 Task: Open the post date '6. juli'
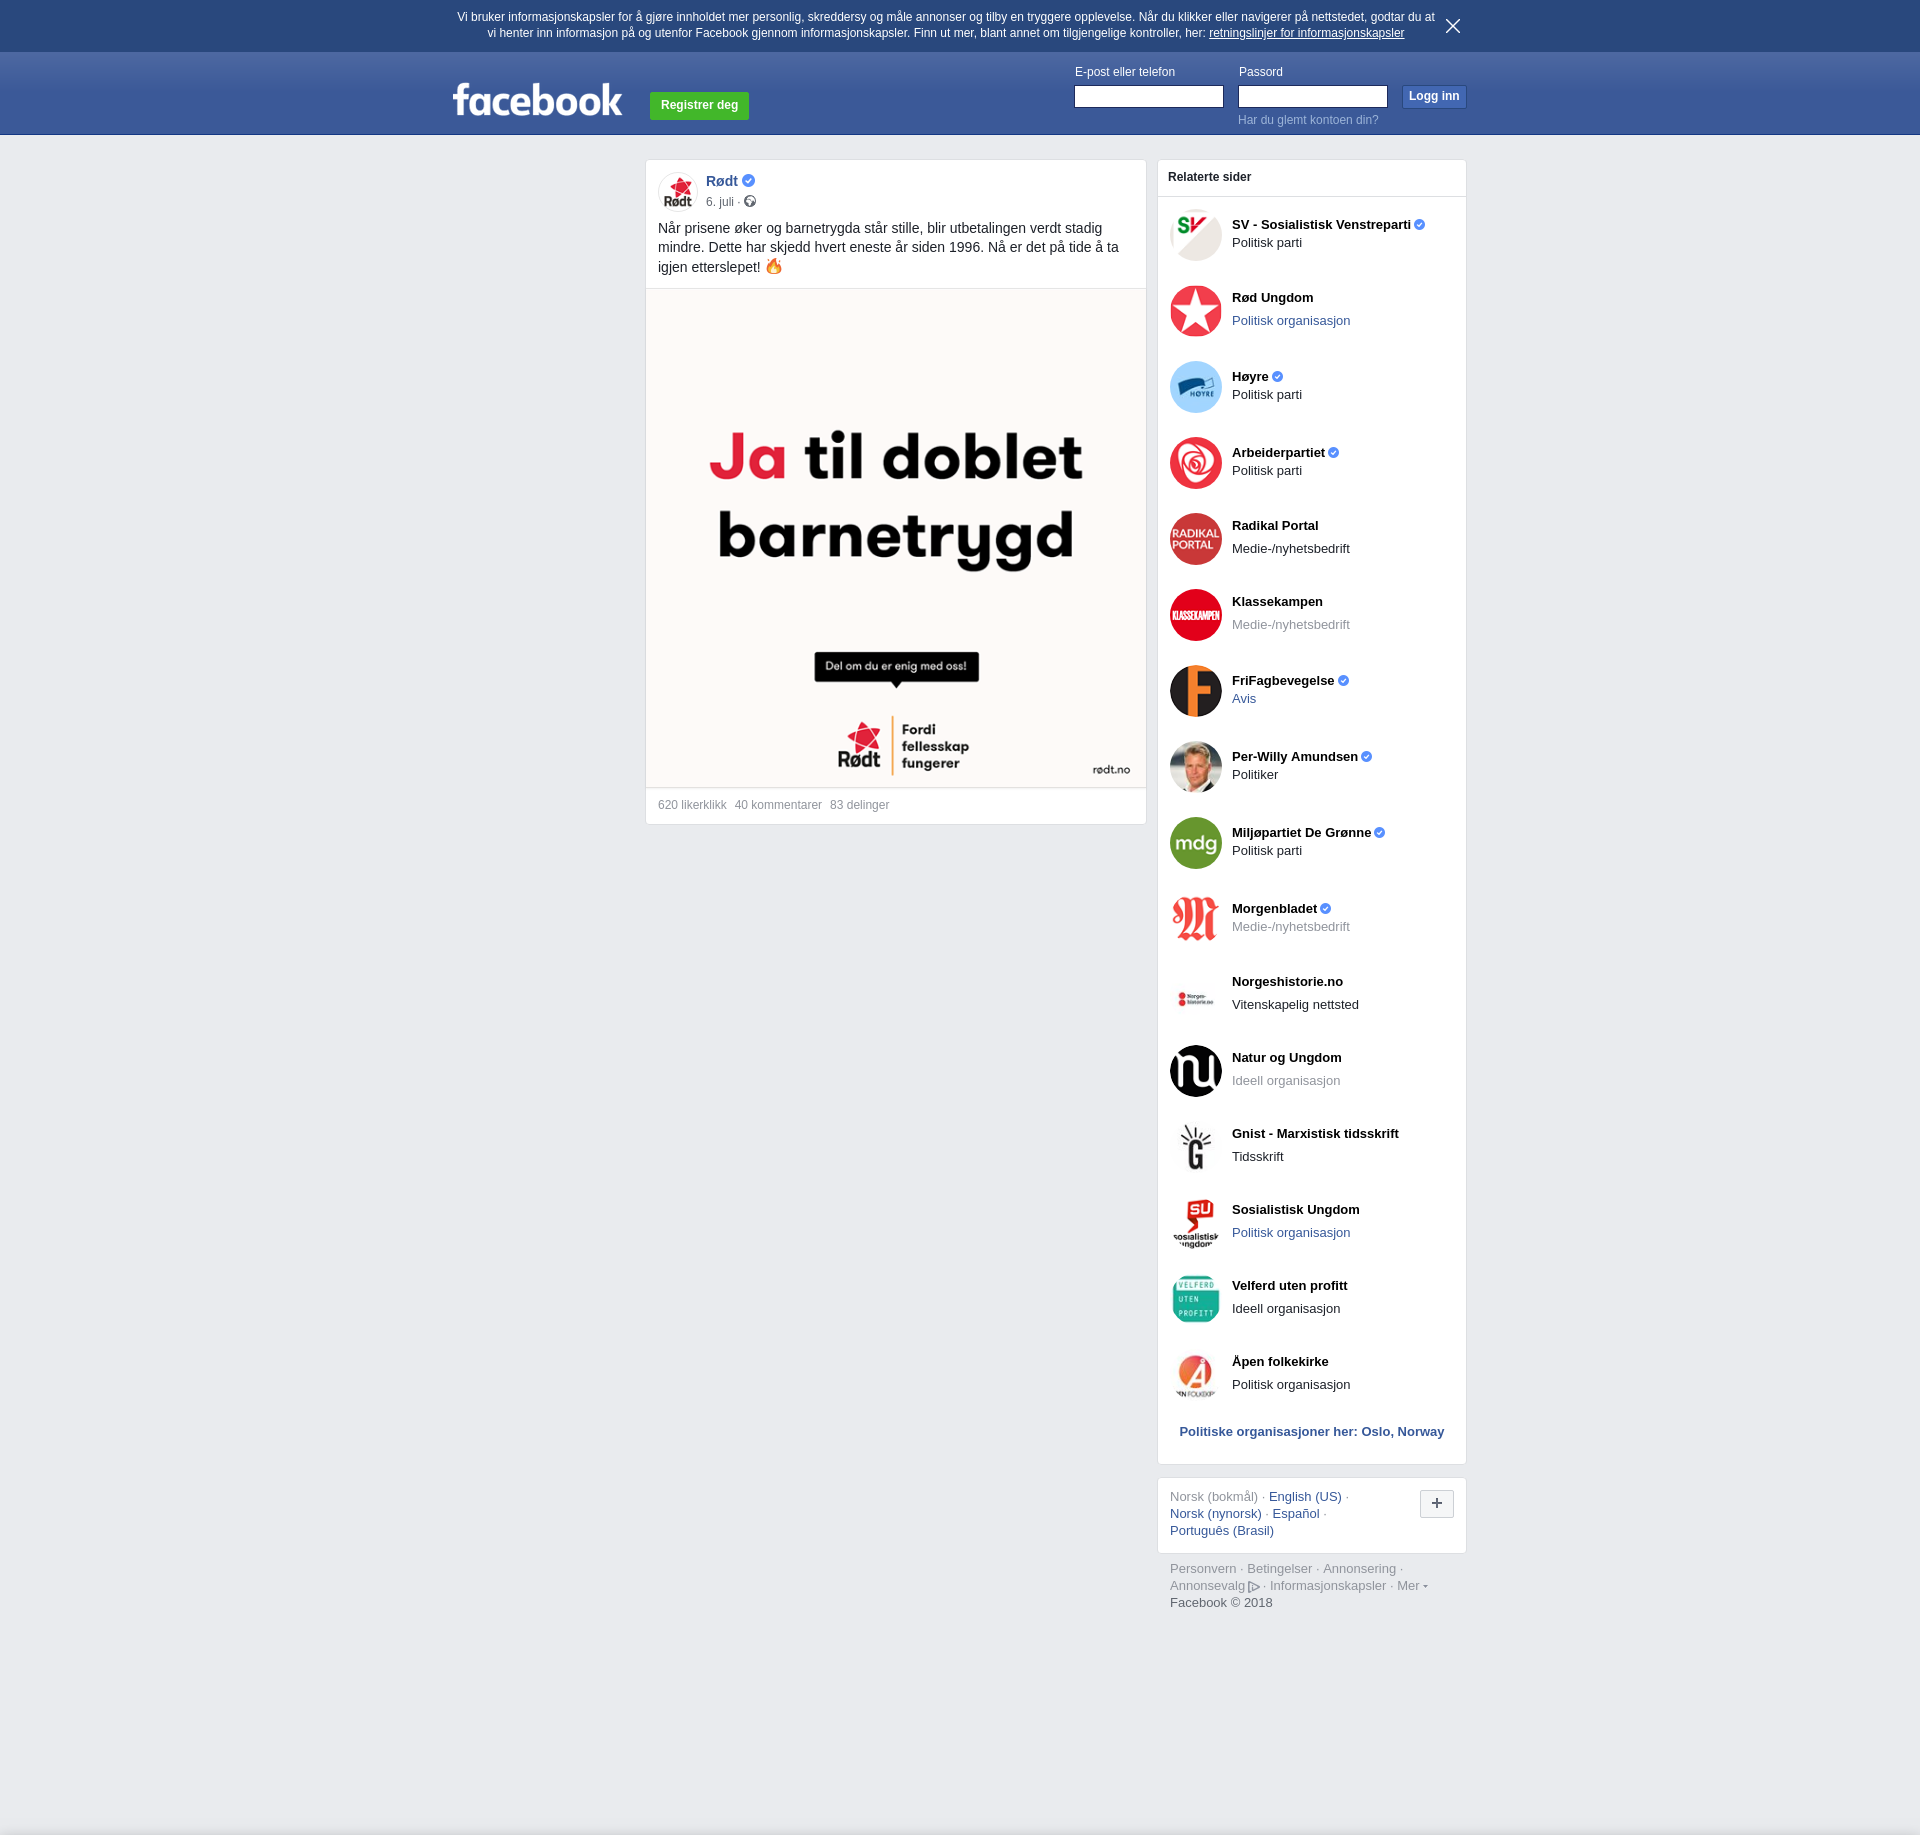pyautogui.click(x=719, y=202)
